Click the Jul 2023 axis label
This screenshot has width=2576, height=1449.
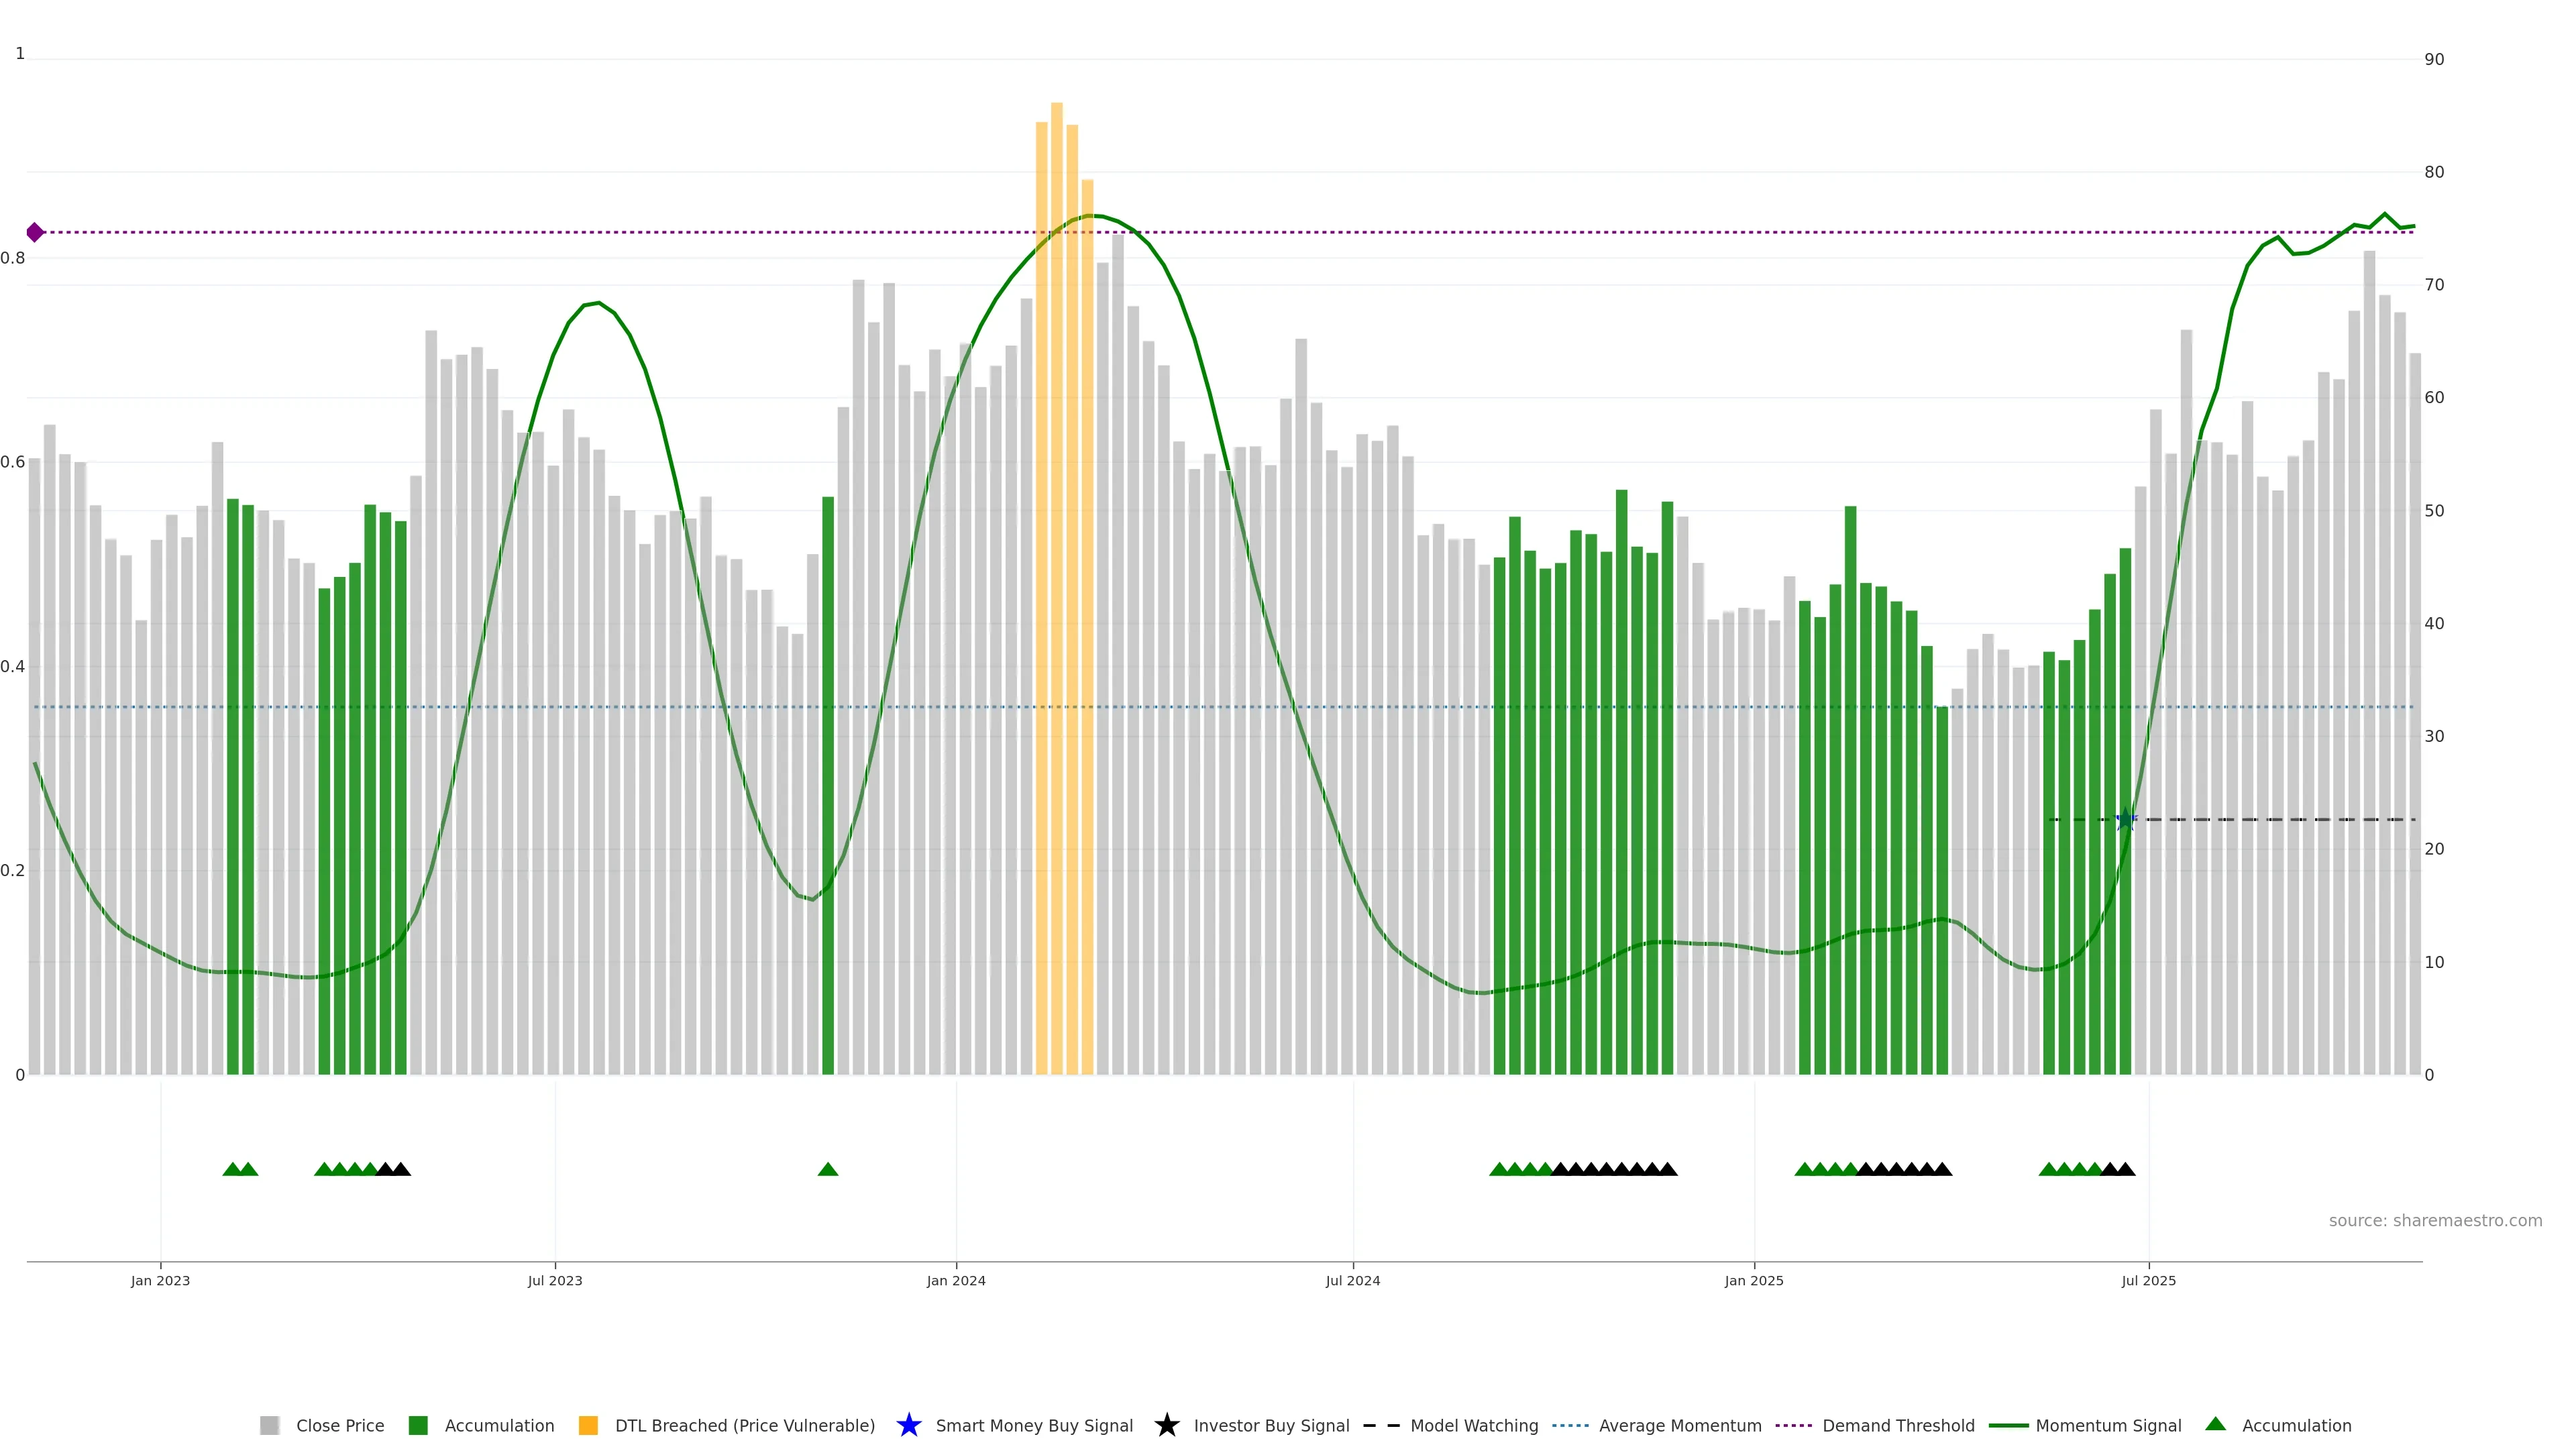[x=555, y=1280]
